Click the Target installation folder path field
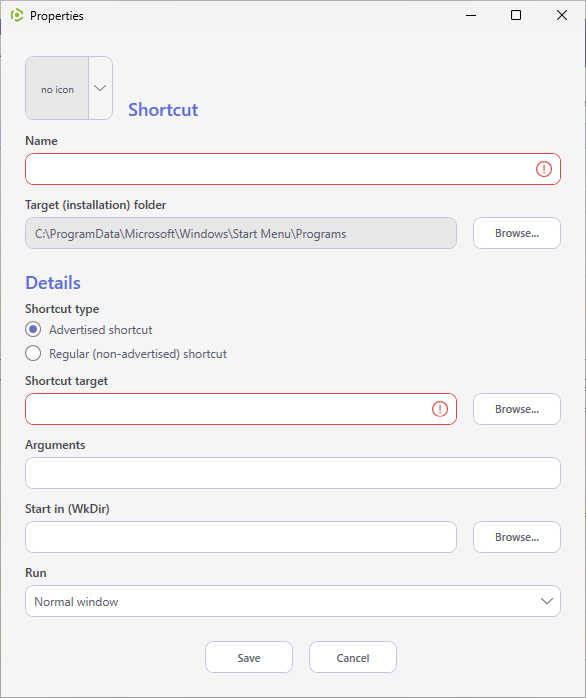 (241, 233)
